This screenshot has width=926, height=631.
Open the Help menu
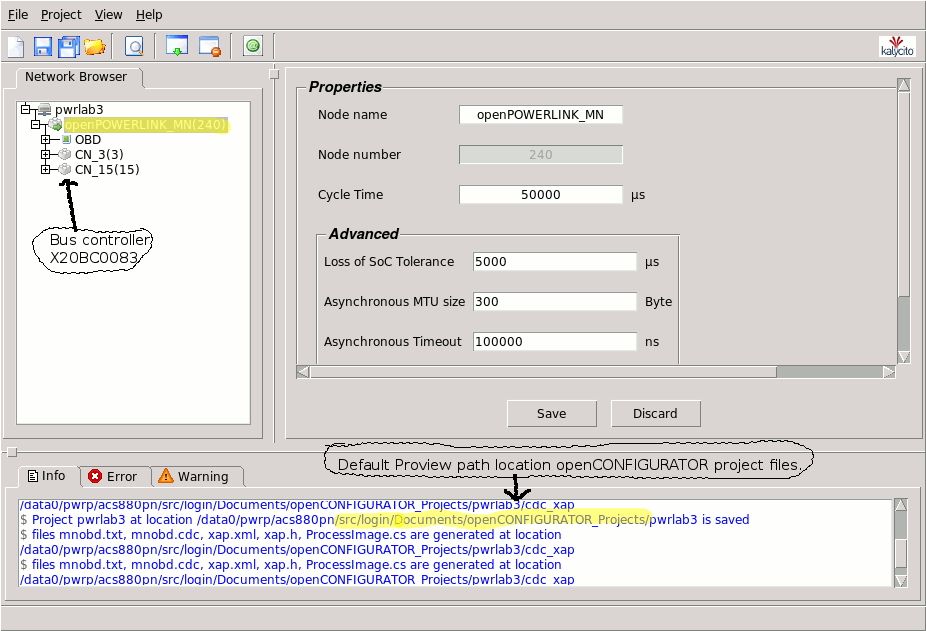[x=149, y=15]
